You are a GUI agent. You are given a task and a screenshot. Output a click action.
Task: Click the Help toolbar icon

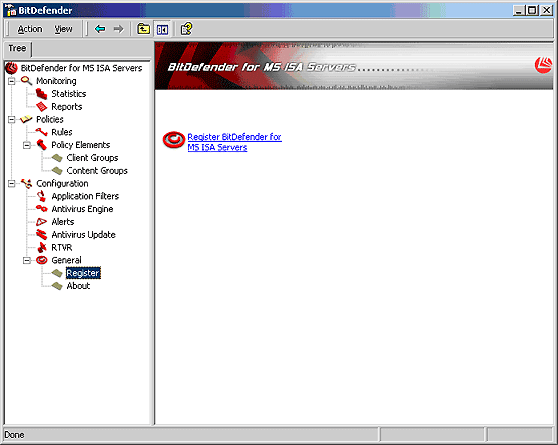coord(186,29)
